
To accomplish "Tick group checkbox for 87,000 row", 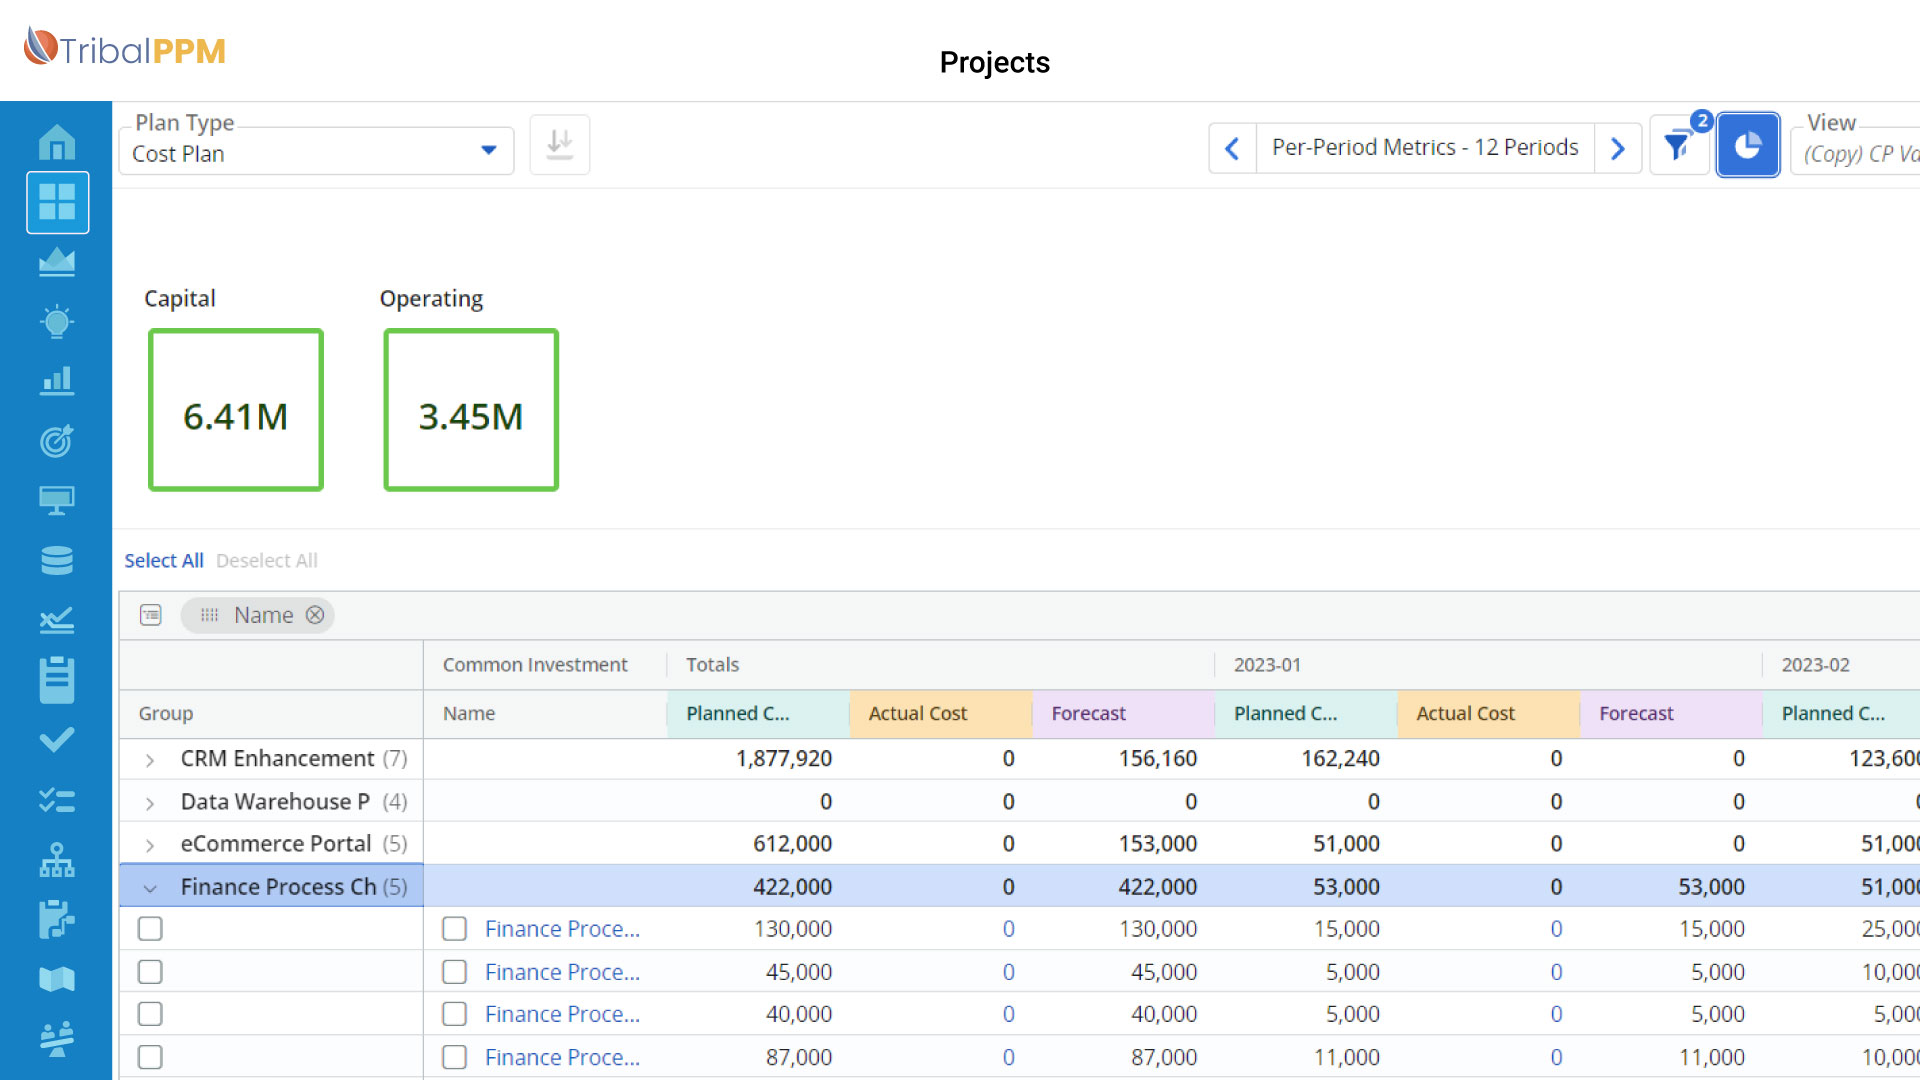I will 150,1057.
